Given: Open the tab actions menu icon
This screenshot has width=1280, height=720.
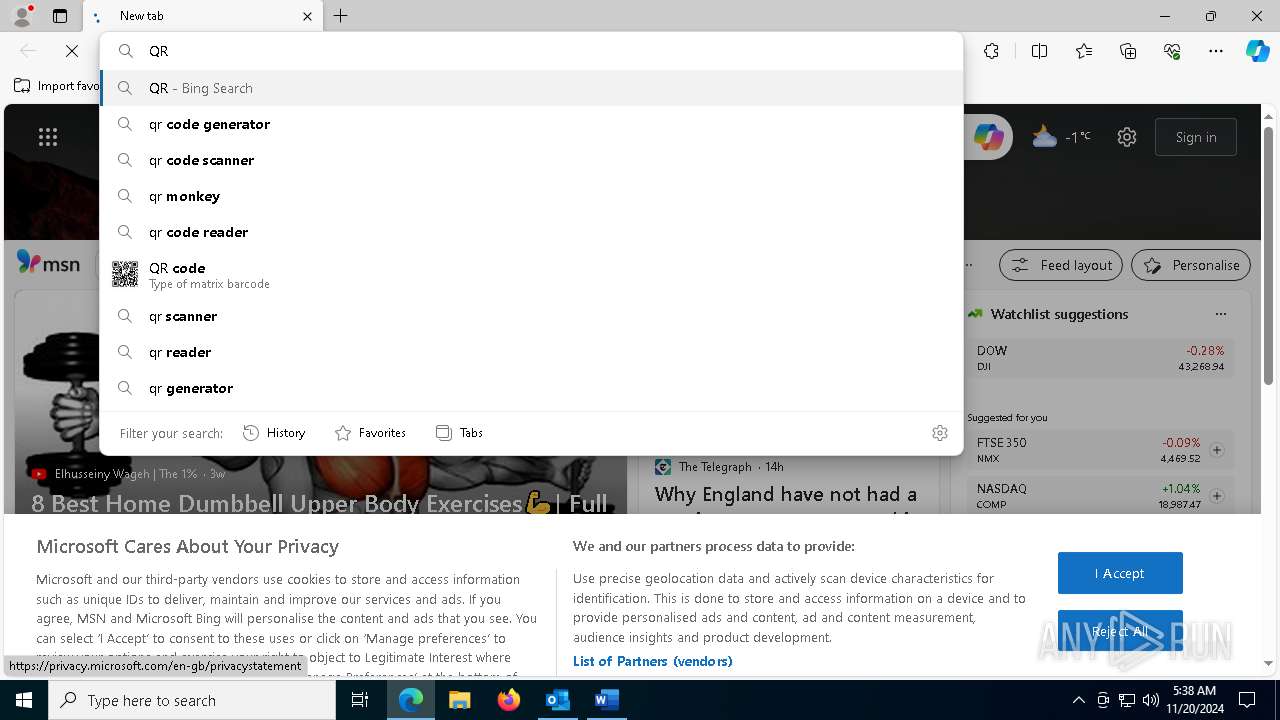Looking at the screenshot, I should (60, 16).
